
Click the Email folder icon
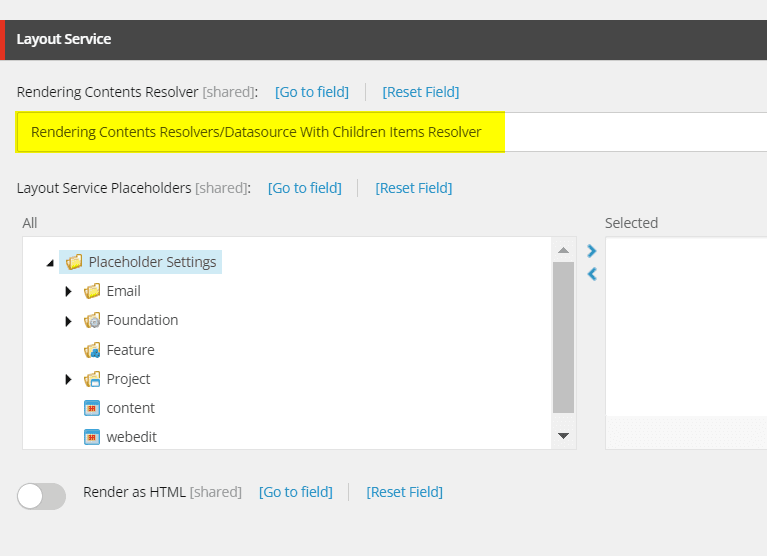[x=92, y=291]
